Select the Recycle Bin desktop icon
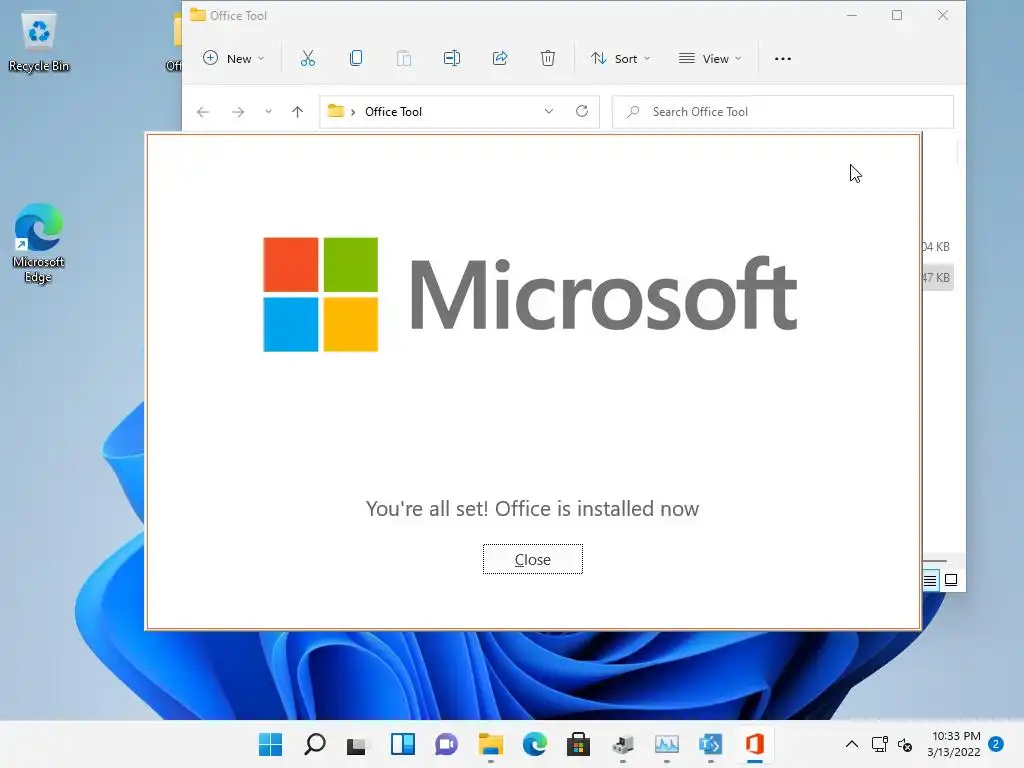Screen dimensions: 1024x768 point(39,41)
